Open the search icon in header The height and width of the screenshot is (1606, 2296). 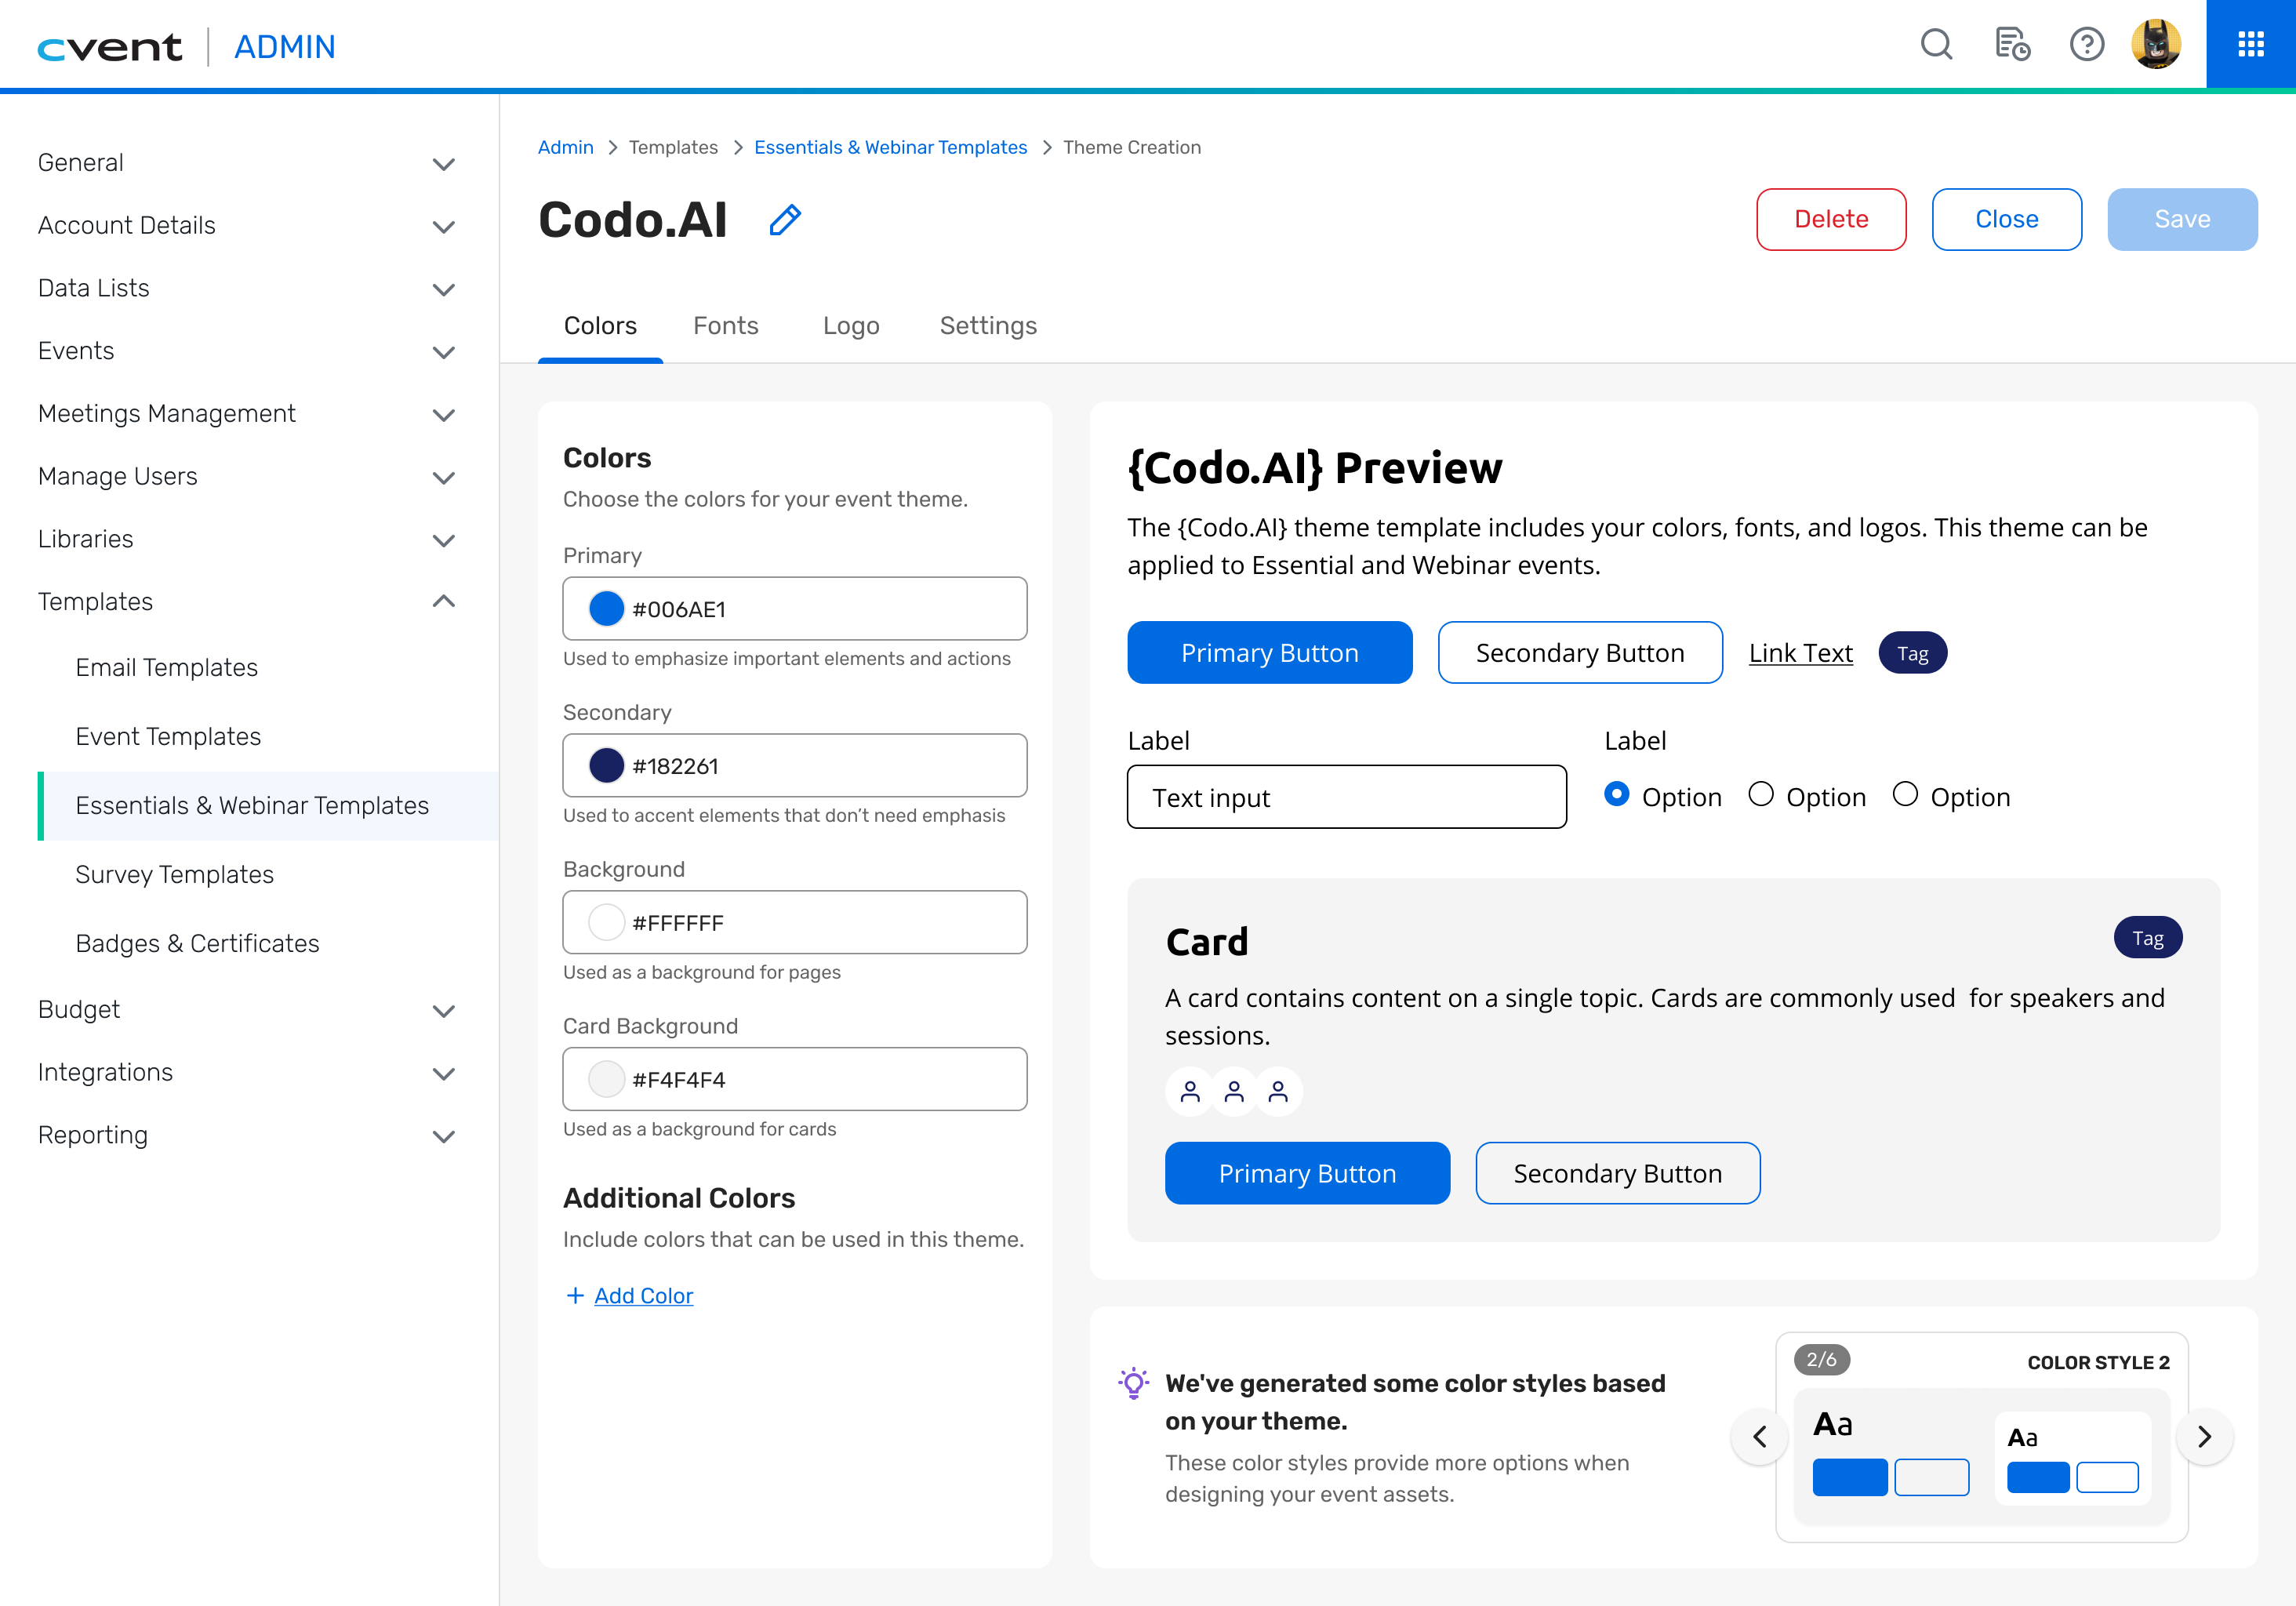tap(1936, 45)
